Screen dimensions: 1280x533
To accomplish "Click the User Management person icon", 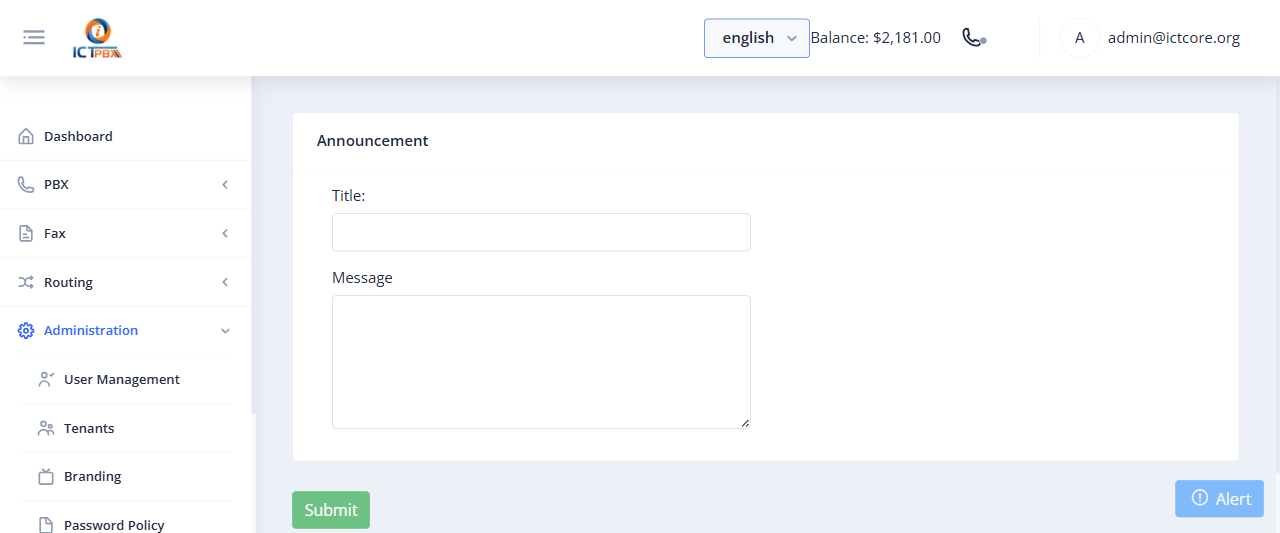I will click(x=46, y=379).
